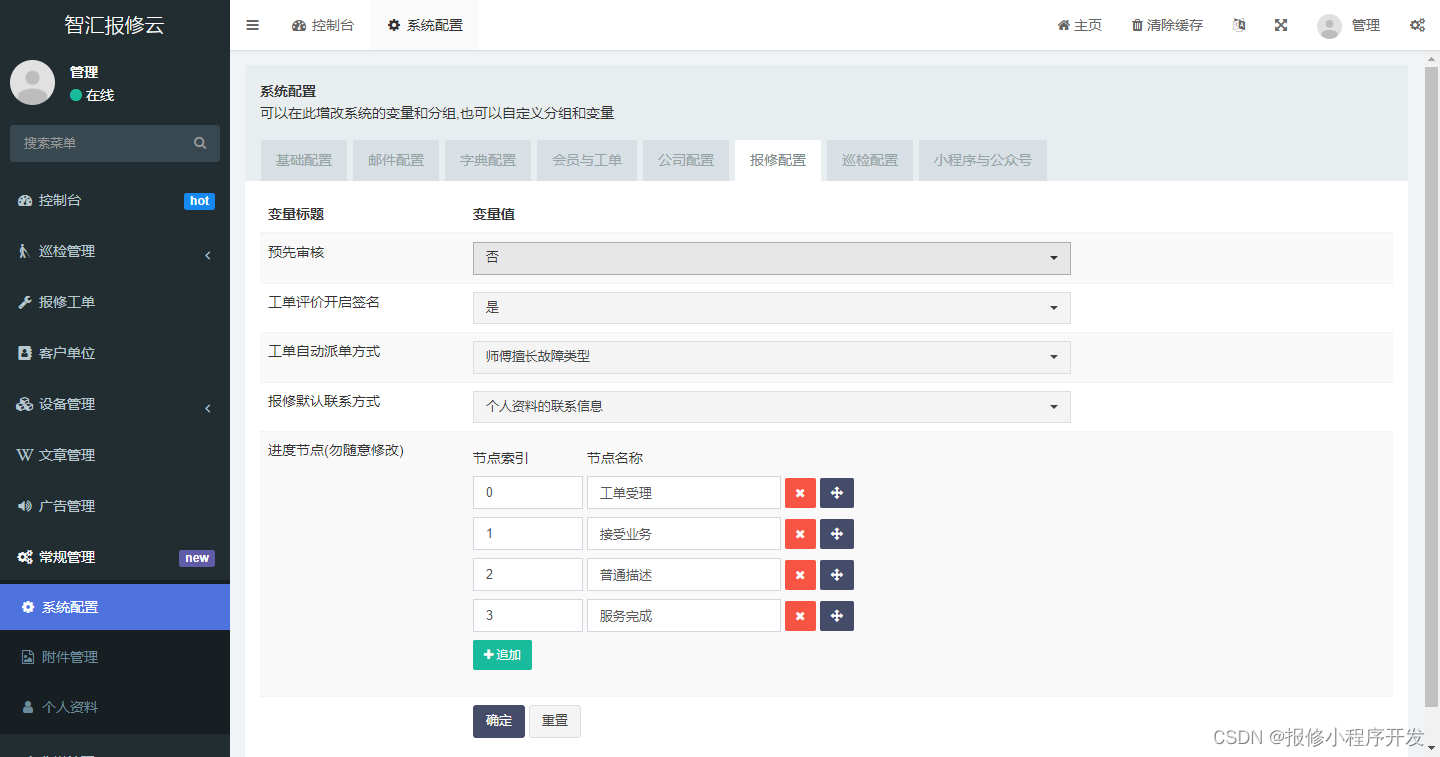Screen dimensions: 1440x757
Task: Switch to the 公司配置 tab
Action: click(686, 160)
